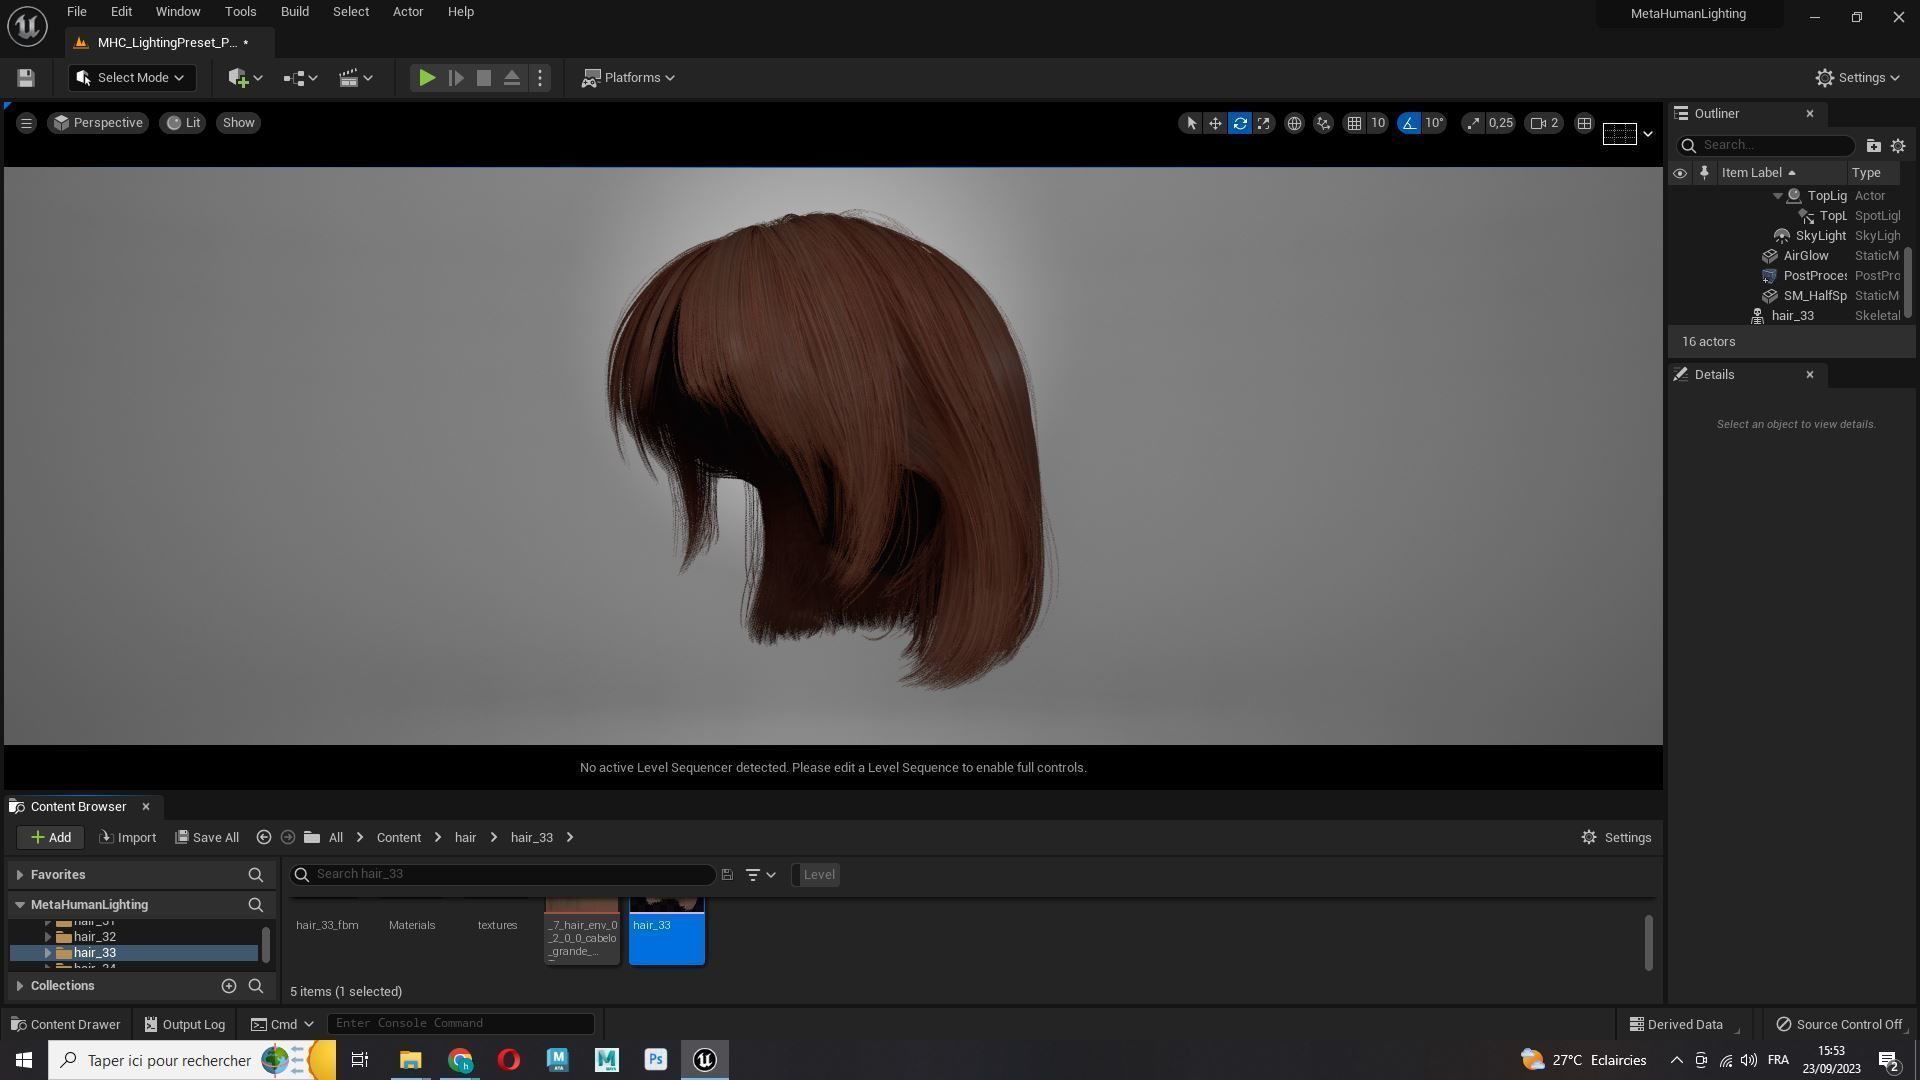The image size is (1920, 1080).
Task: Open the Content Browser filters dropdown
Action: pos(760,875)
